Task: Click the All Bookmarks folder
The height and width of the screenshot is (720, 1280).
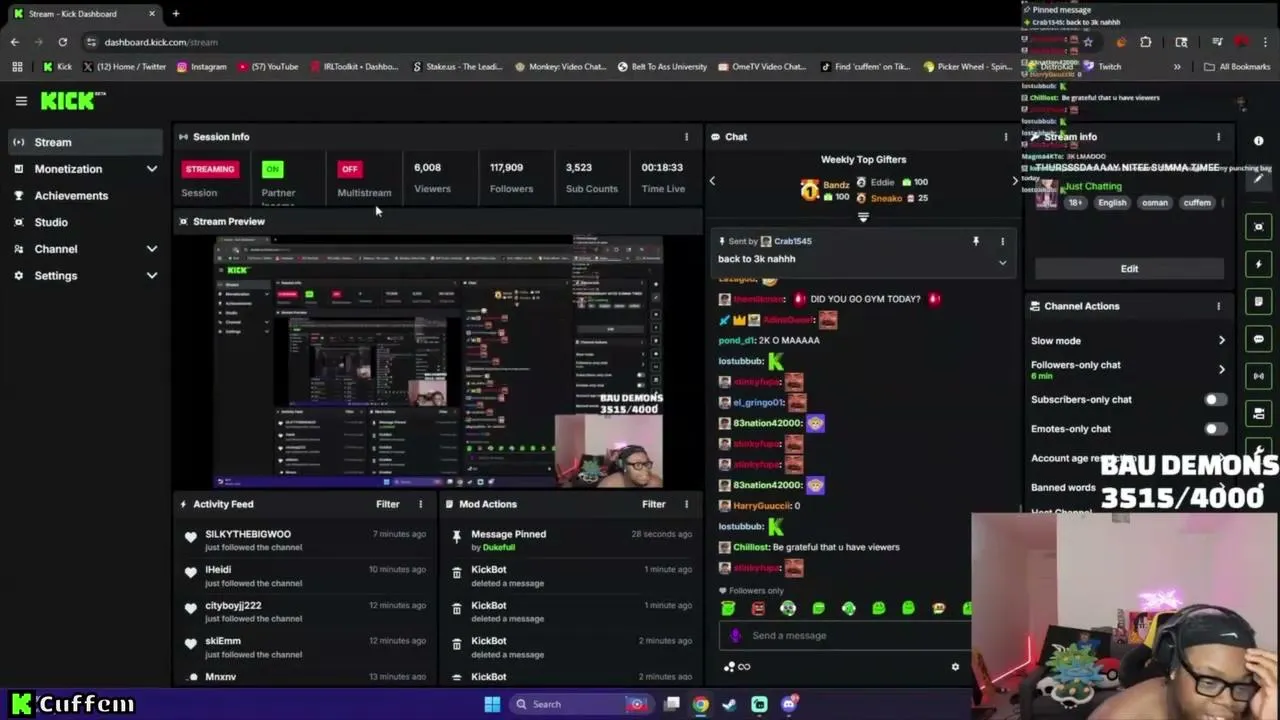Action: [x=1236, y=67]
